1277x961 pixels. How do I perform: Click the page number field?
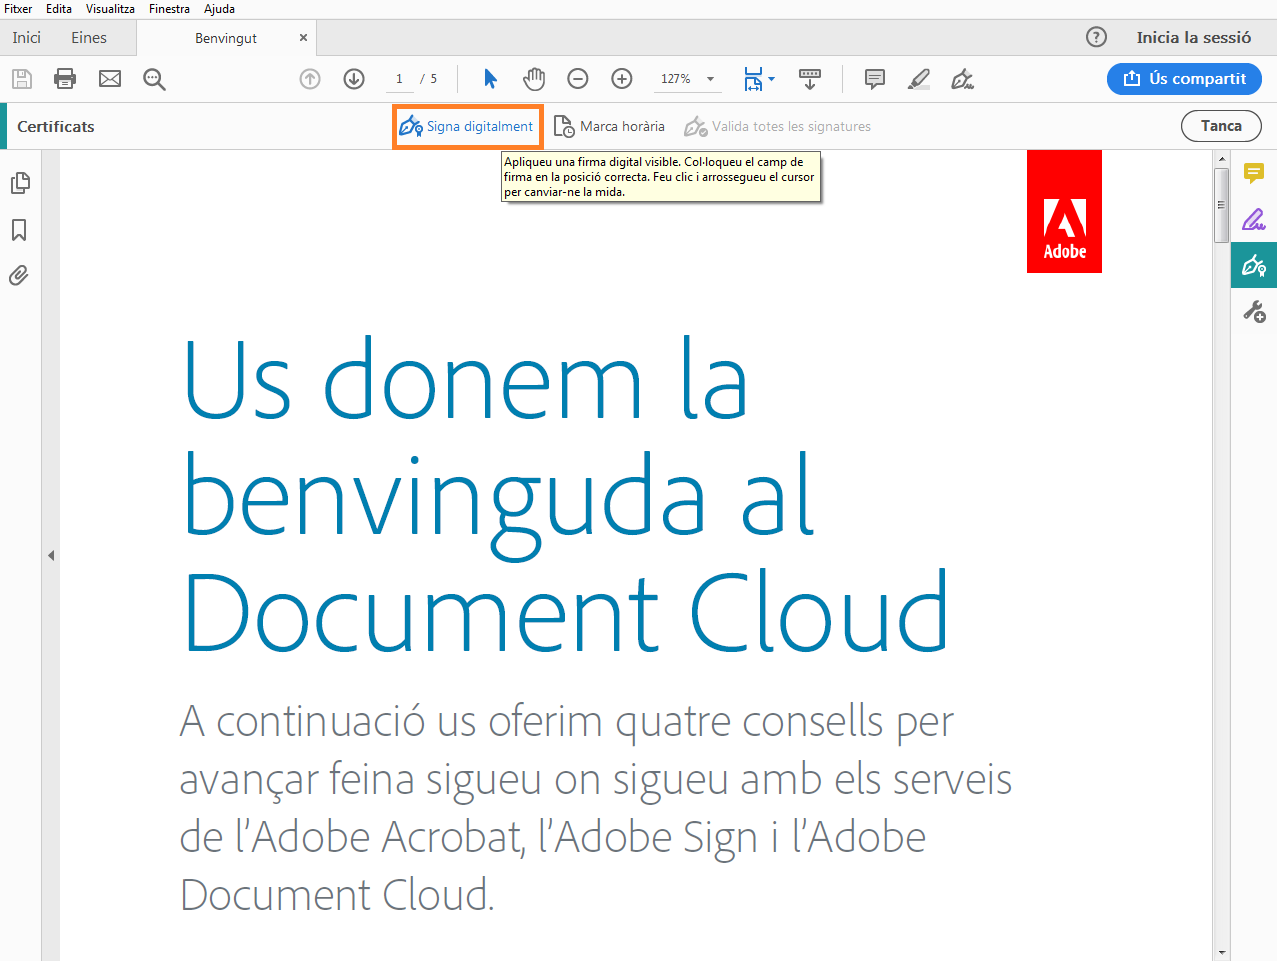coord(399,79)
